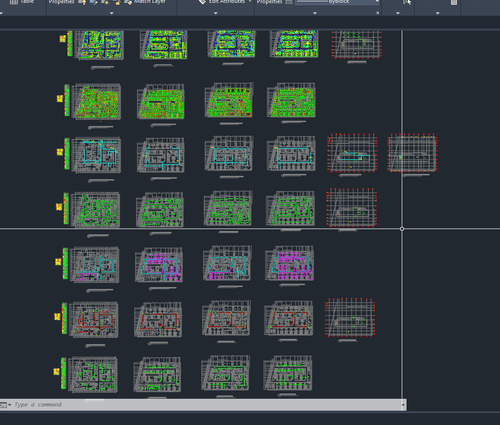Click the Table tool in the ribbon
This screenshot has height=425, width=500.
click(22, 2)
